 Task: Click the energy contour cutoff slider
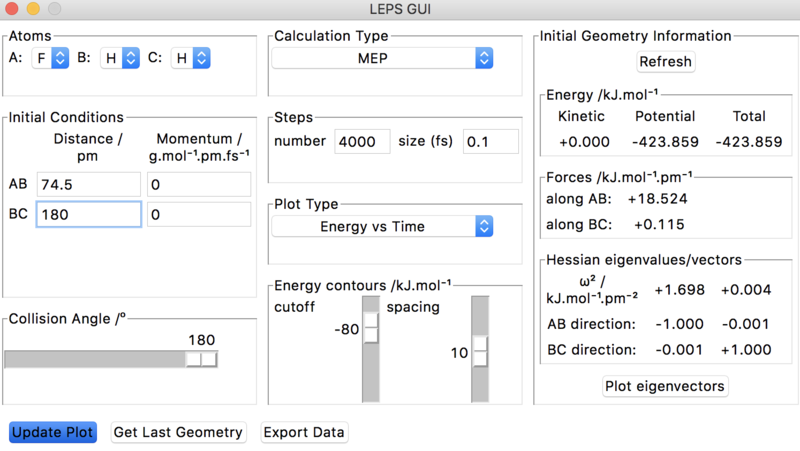click(371, 328)
